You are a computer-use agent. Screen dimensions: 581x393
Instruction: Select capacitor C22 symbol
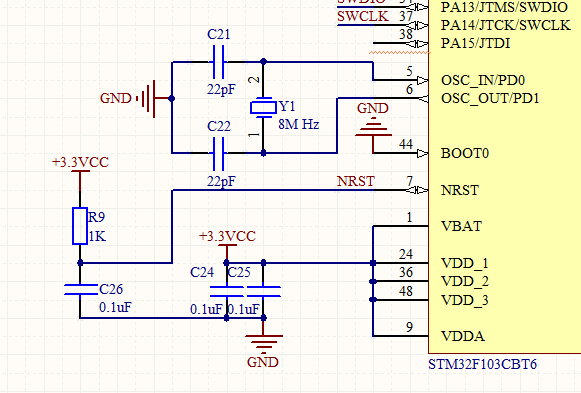pos(218,153)
